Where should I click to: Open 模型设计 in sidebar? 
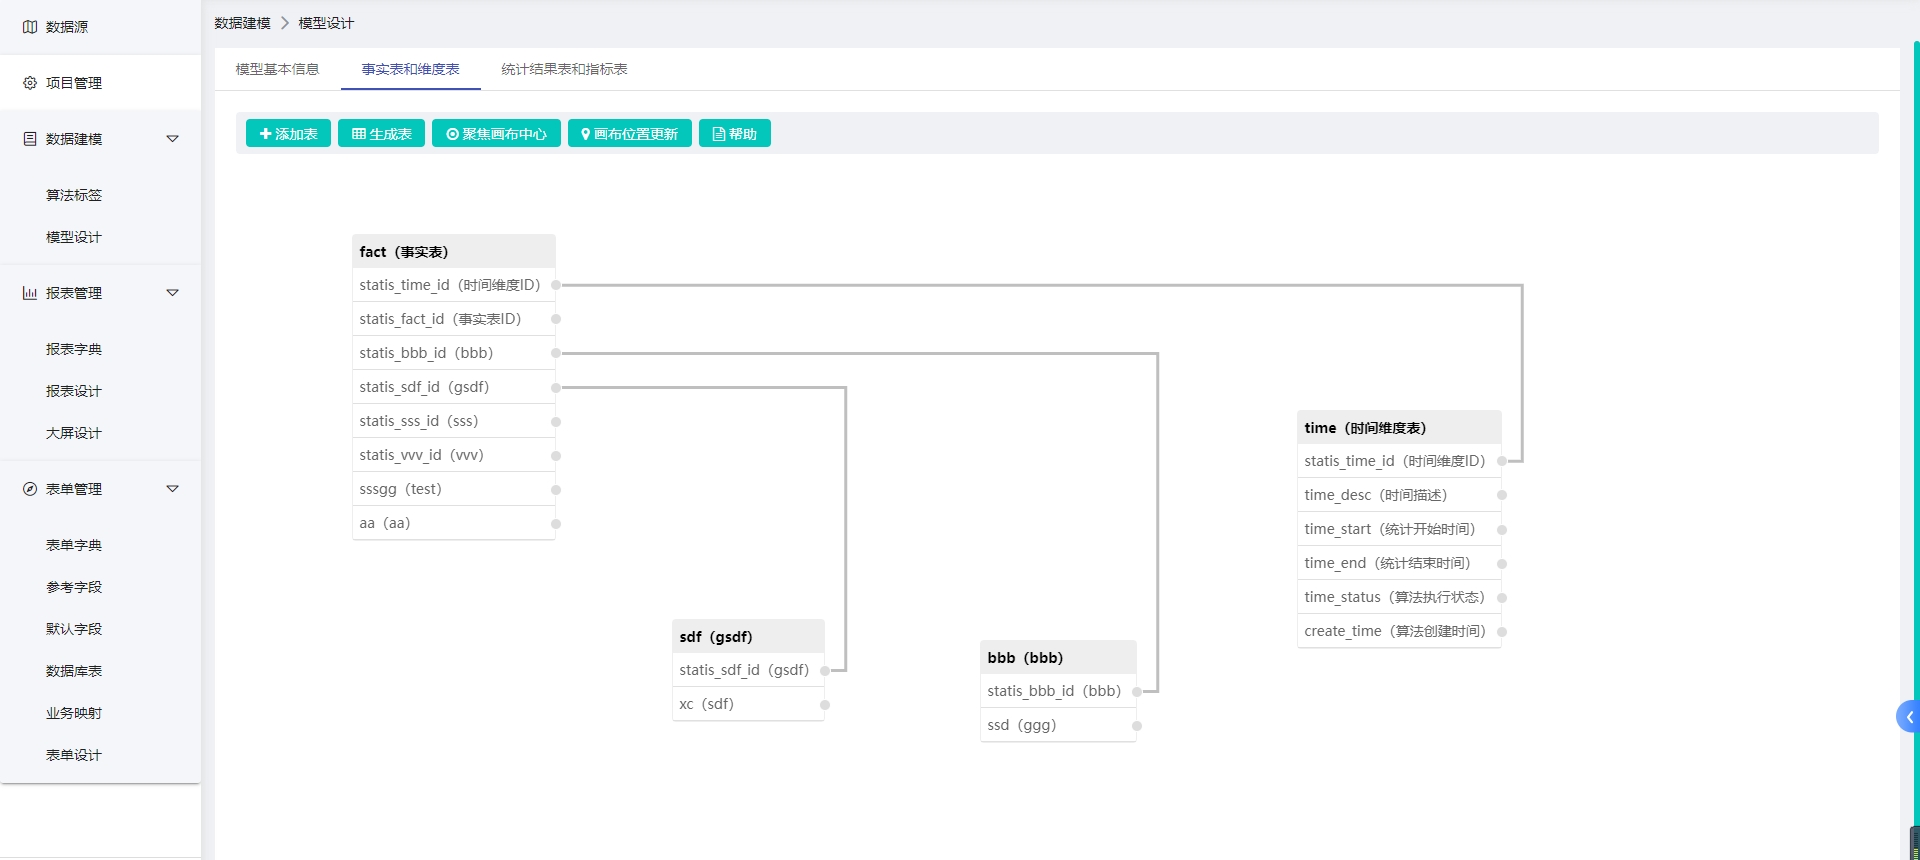pyautogui.click(x=74, y=237)
